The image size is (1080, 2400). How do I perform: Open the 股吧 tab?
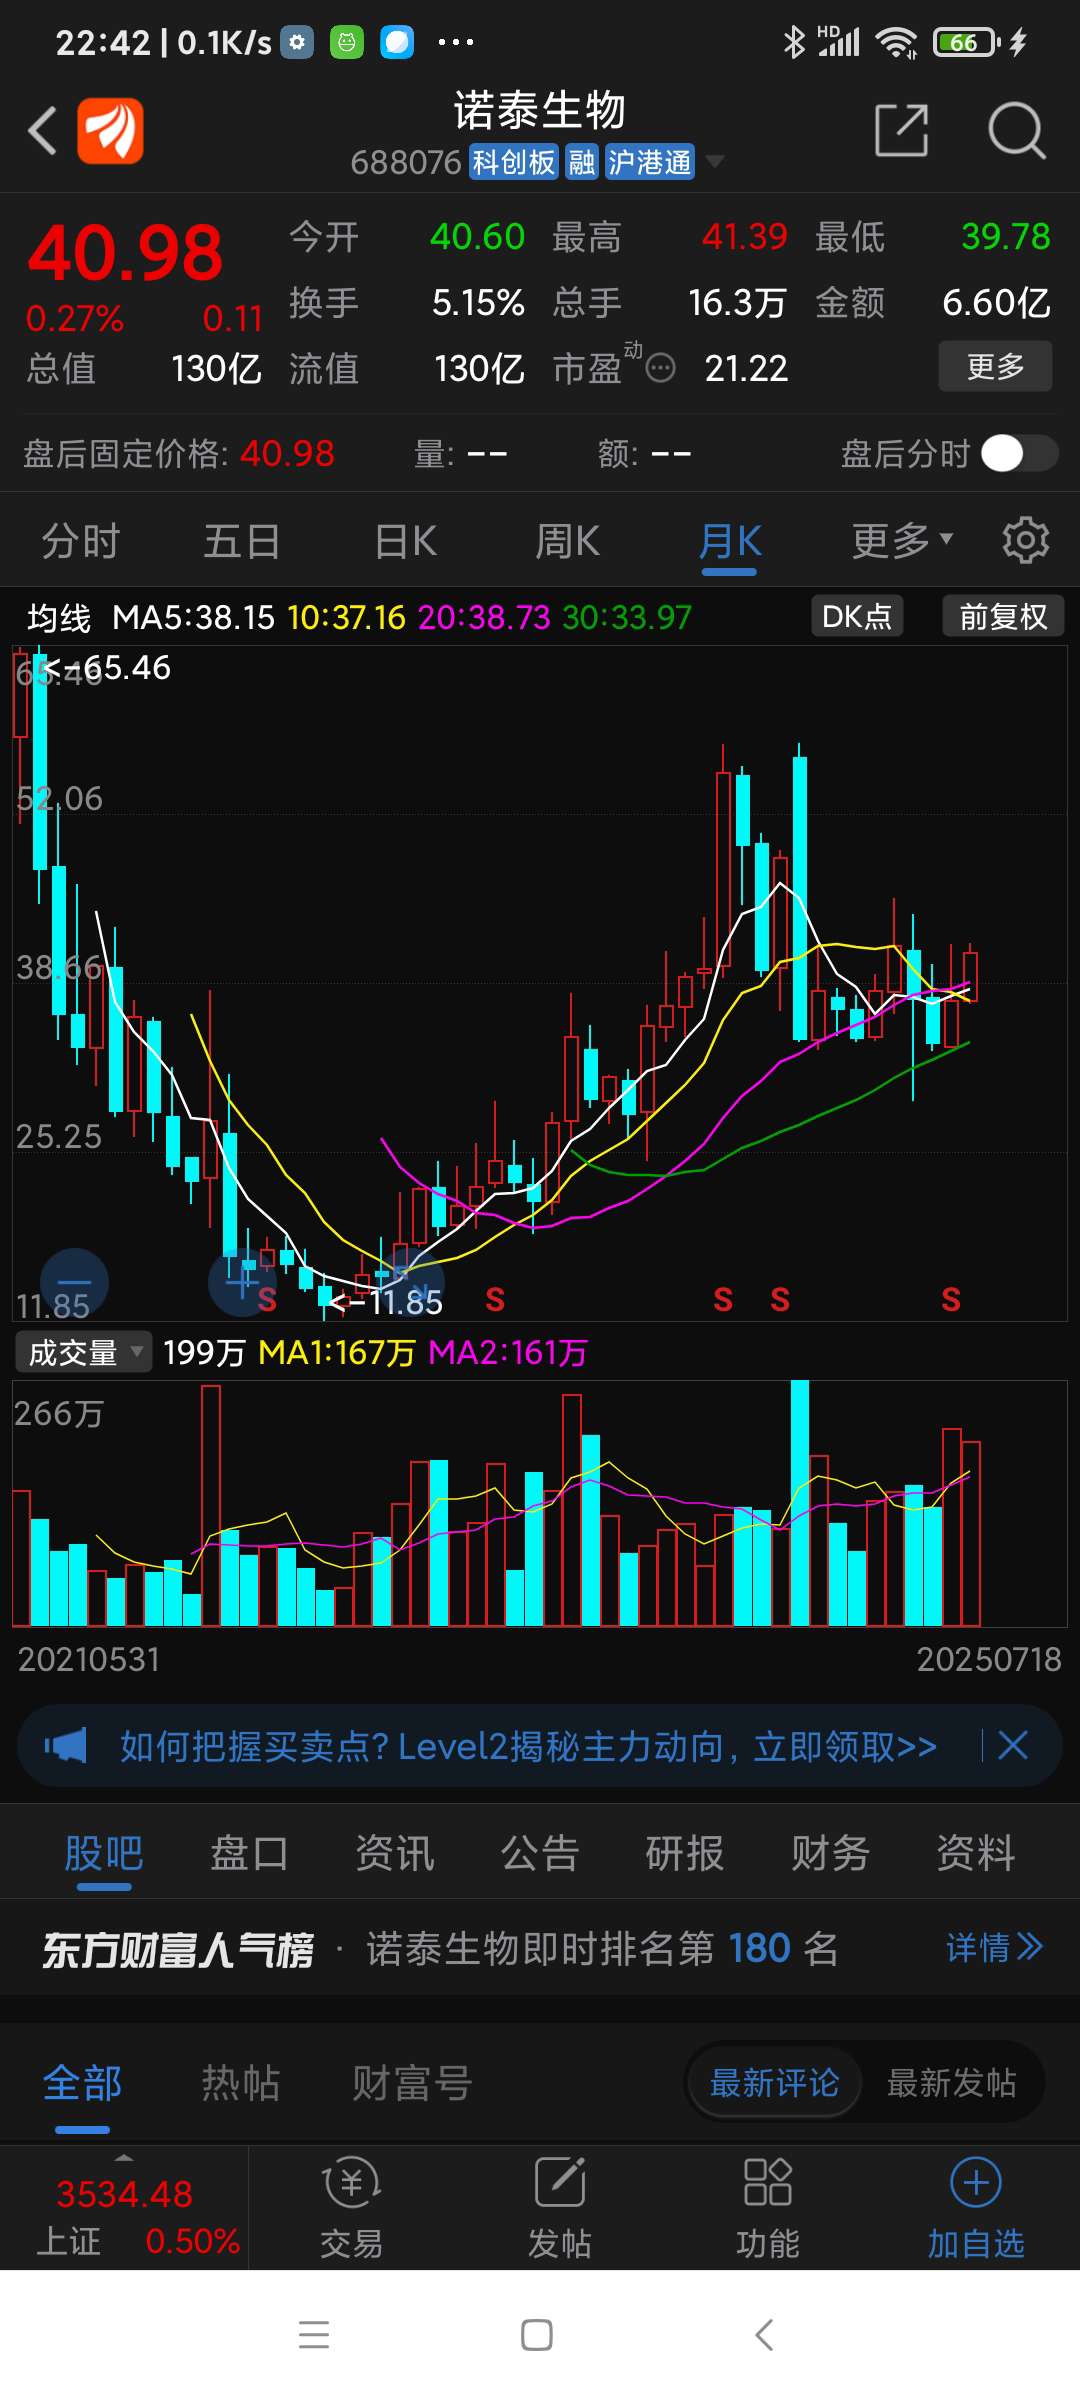104,1853
